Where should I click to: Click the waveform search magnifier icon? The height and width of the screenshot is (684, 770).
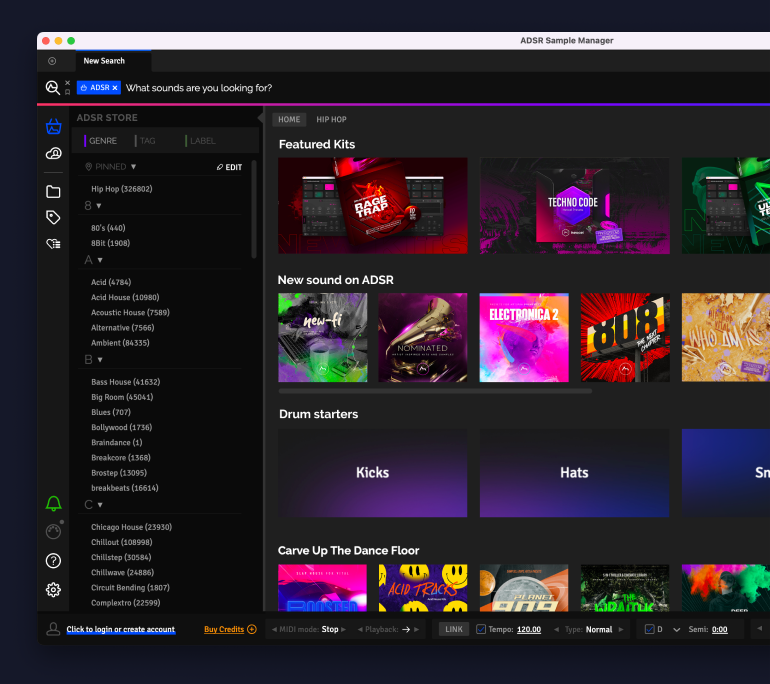pos(52,88)
